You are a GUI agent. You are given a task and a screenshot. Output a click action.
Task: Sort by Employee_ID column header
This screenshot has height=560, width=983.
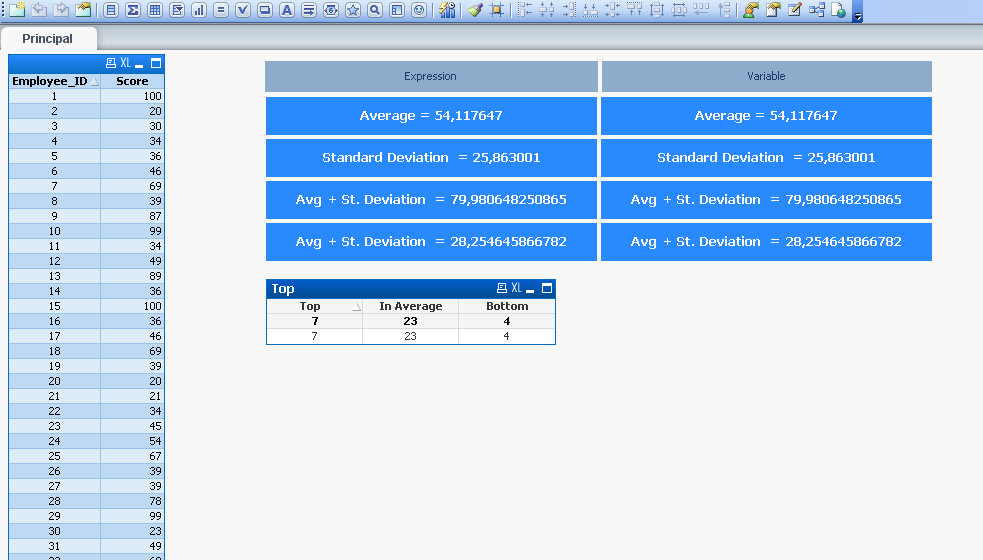coord(55,81)
